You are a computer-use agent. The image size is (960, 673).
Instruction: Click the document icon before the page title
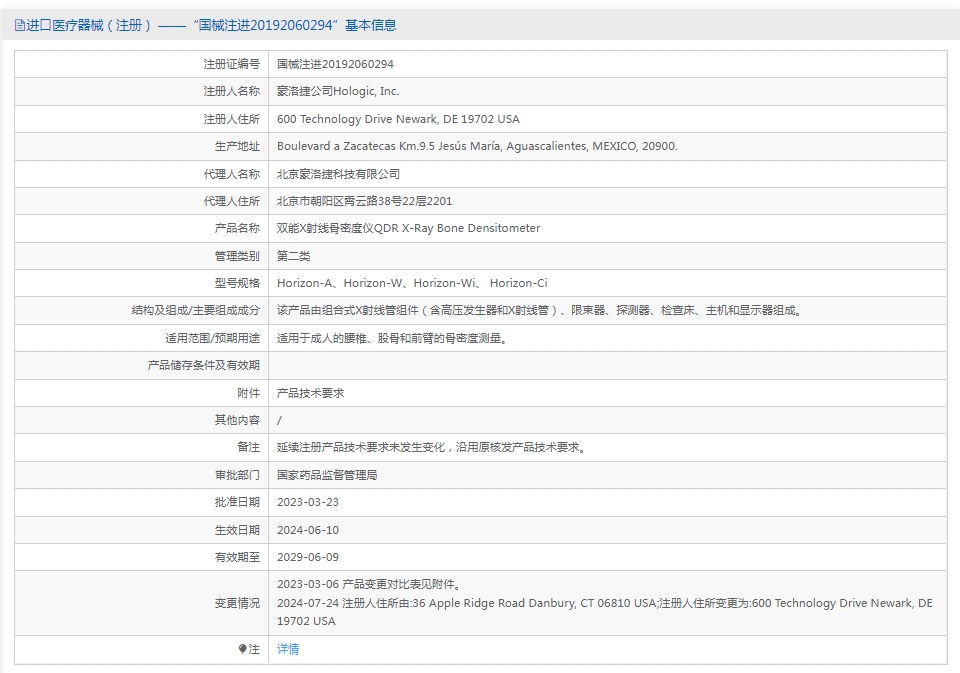point(16,24)
